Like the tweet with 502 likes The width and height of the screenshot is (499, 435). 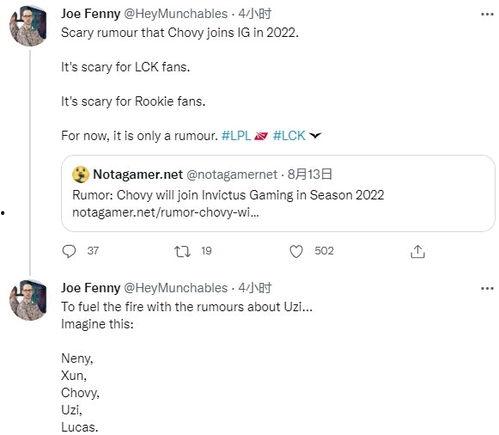[296, 251]
